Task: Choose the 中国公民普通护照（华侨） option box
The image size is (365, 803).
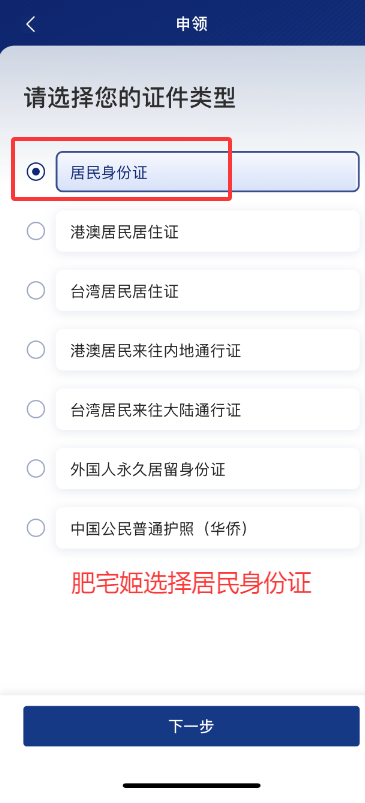Action: (x=208, y=527)
